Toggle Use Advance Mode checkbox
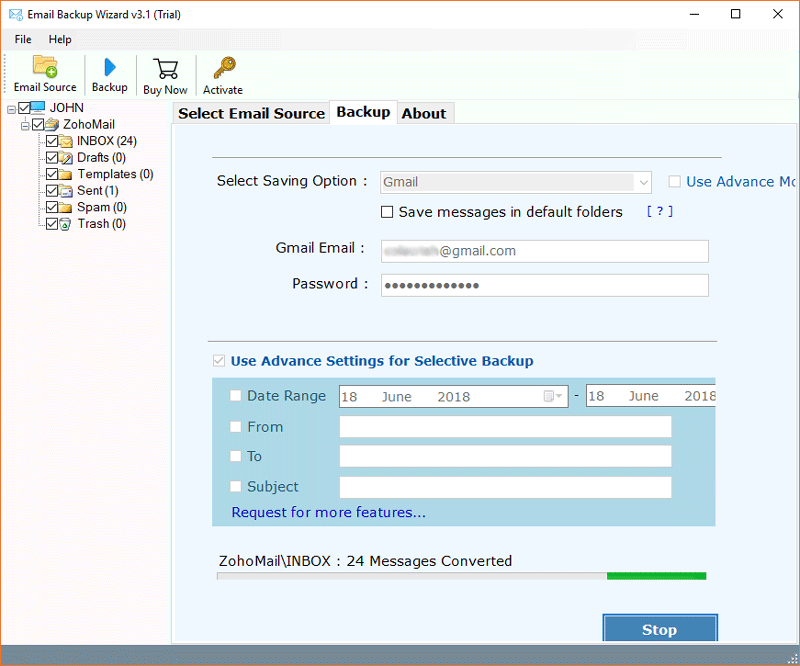Screen dimensions: 800x666 point(674,182)
